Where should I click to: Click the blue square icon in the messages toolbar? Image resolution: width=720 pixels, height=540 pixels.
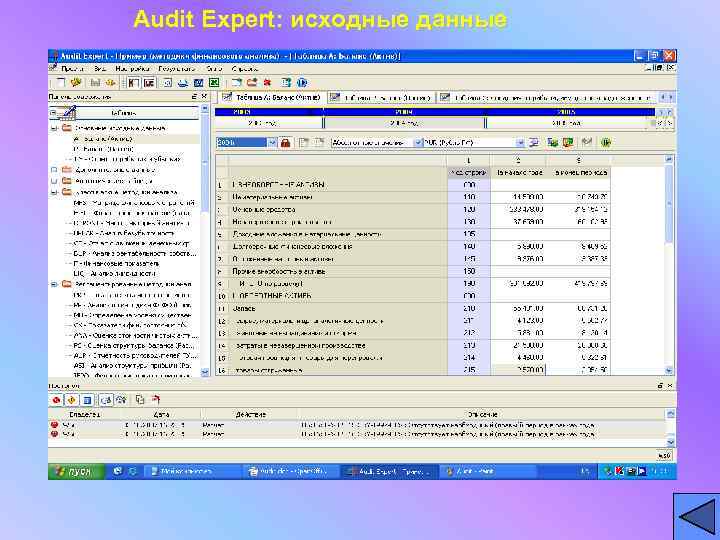click(x=87, y=400)
